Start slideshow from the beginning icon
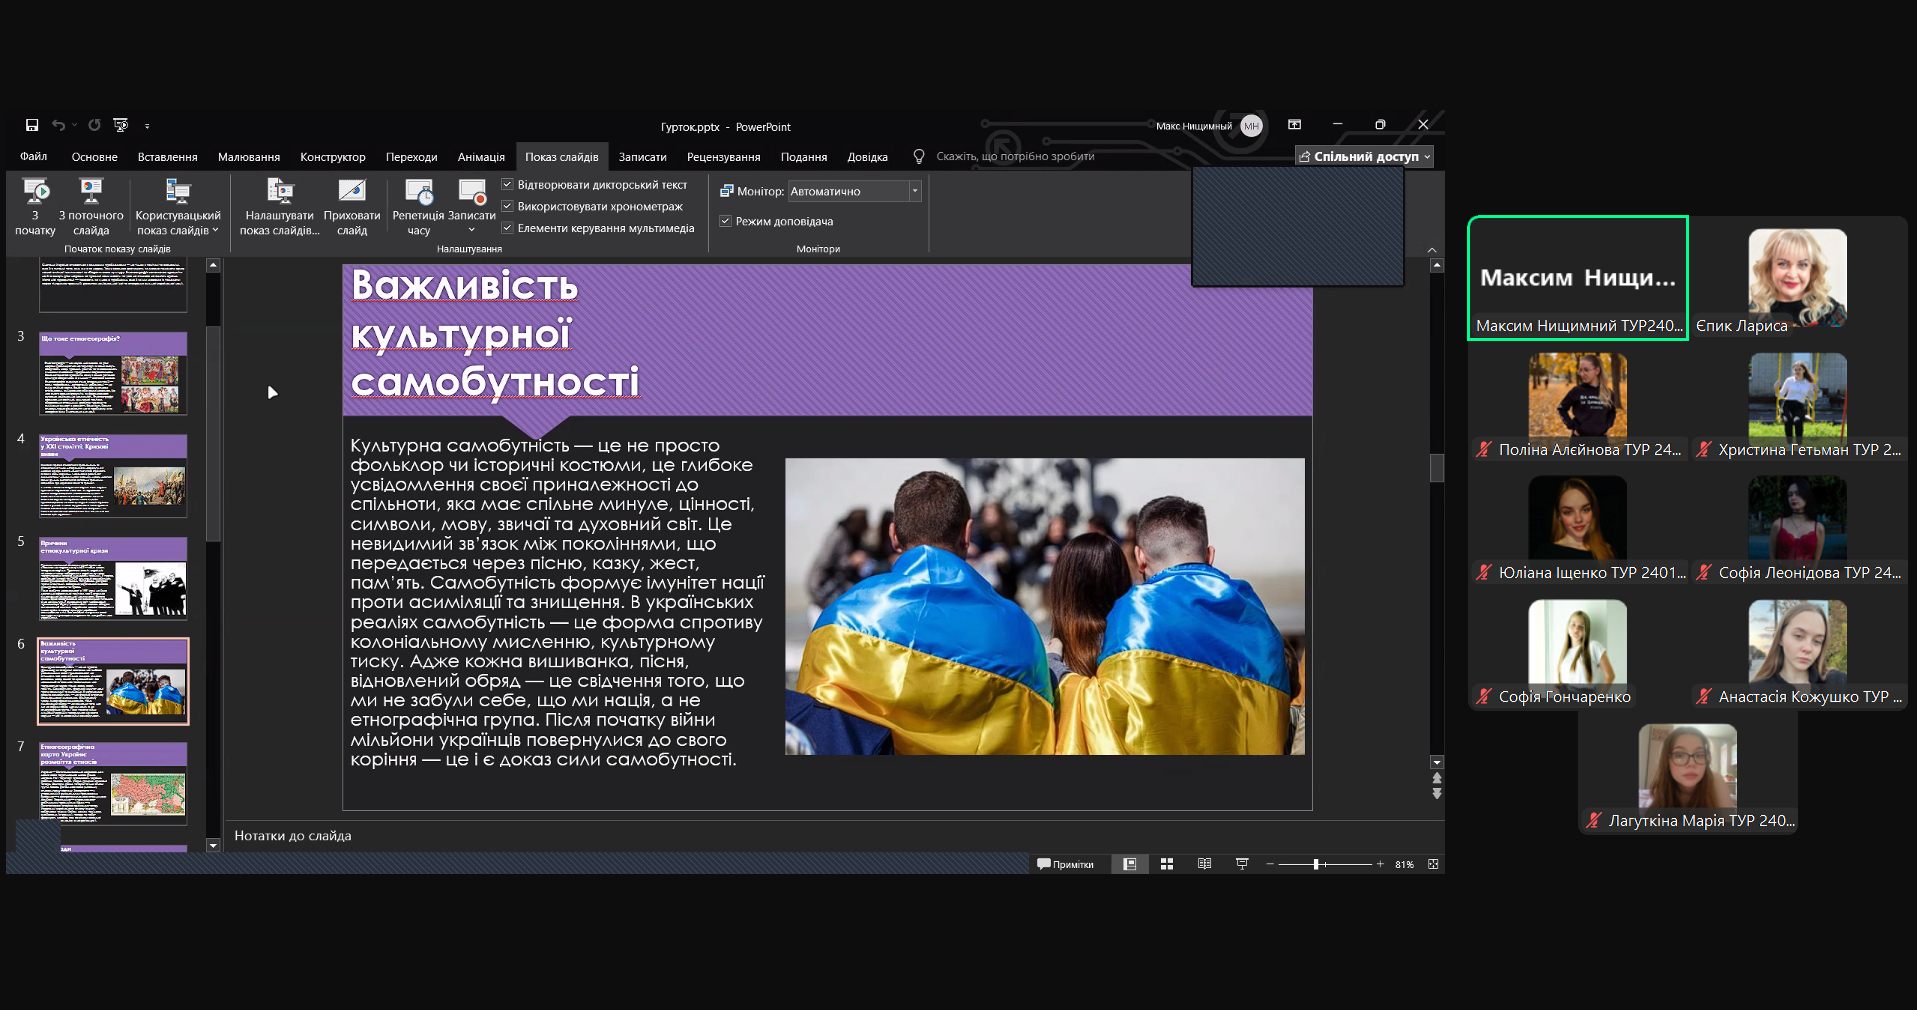Screen dimensions: 1917x1010 tap(36, 192)
